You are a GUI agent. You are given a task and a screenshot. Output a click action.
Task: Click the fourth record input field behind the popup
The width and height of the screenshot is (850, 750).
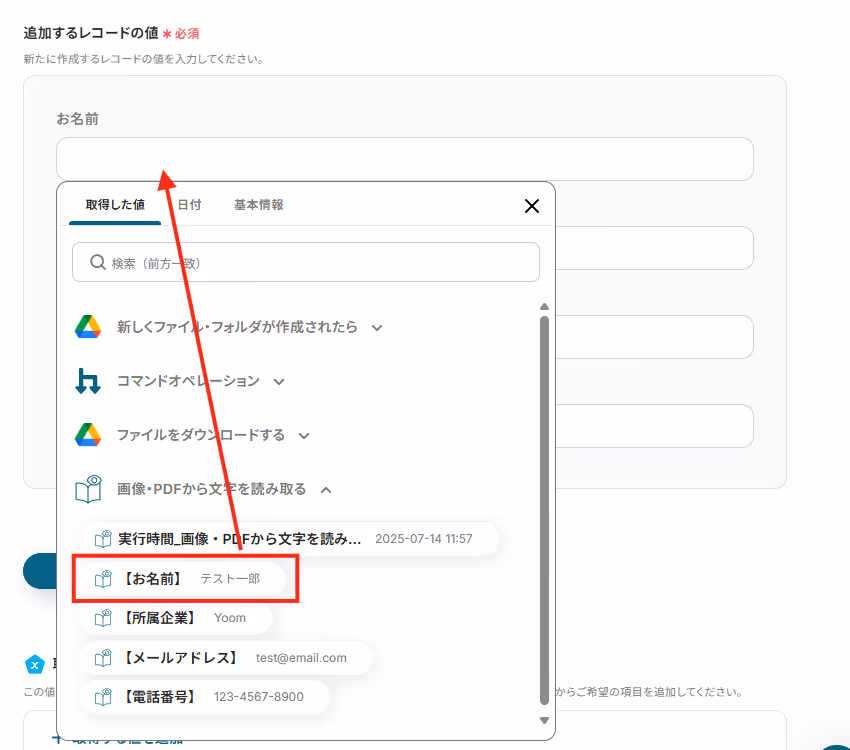tap(654, 426)
